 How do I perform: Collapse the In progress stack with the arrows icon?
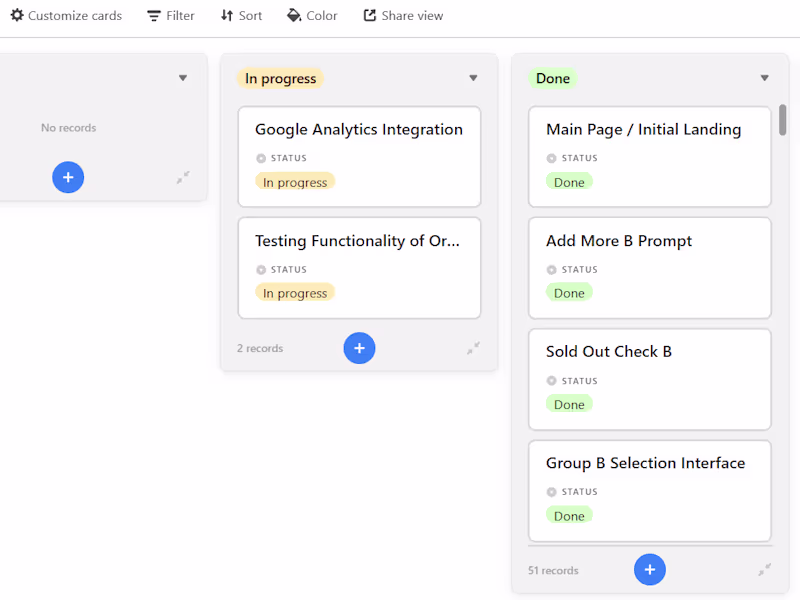pyautogui.click(x=473, y=348)
